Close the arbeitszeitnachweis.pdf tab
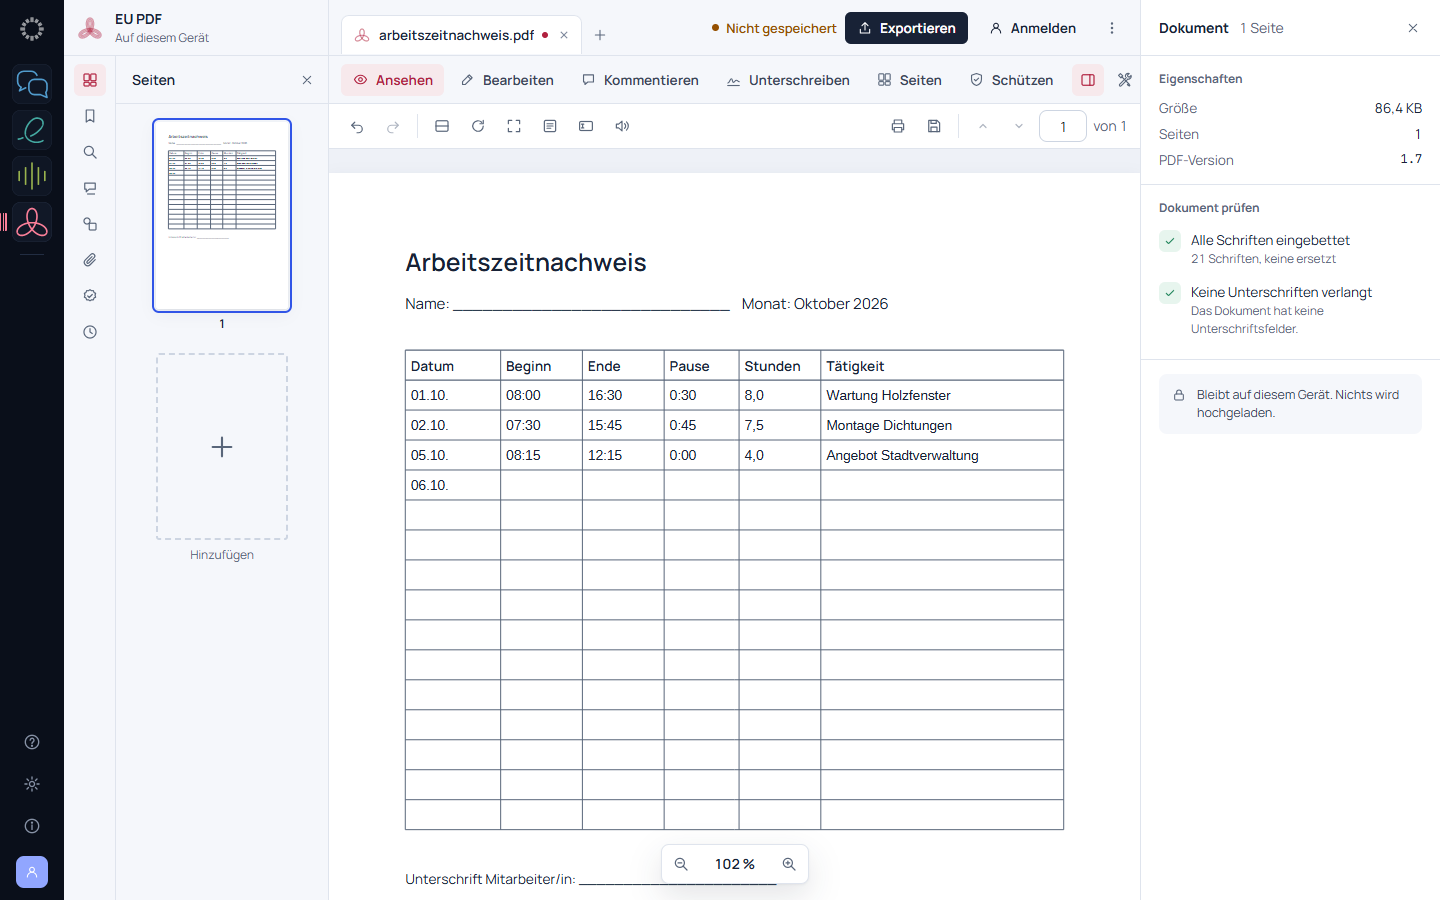This screenshot has width=1440, height=900. tap(564, 35)
